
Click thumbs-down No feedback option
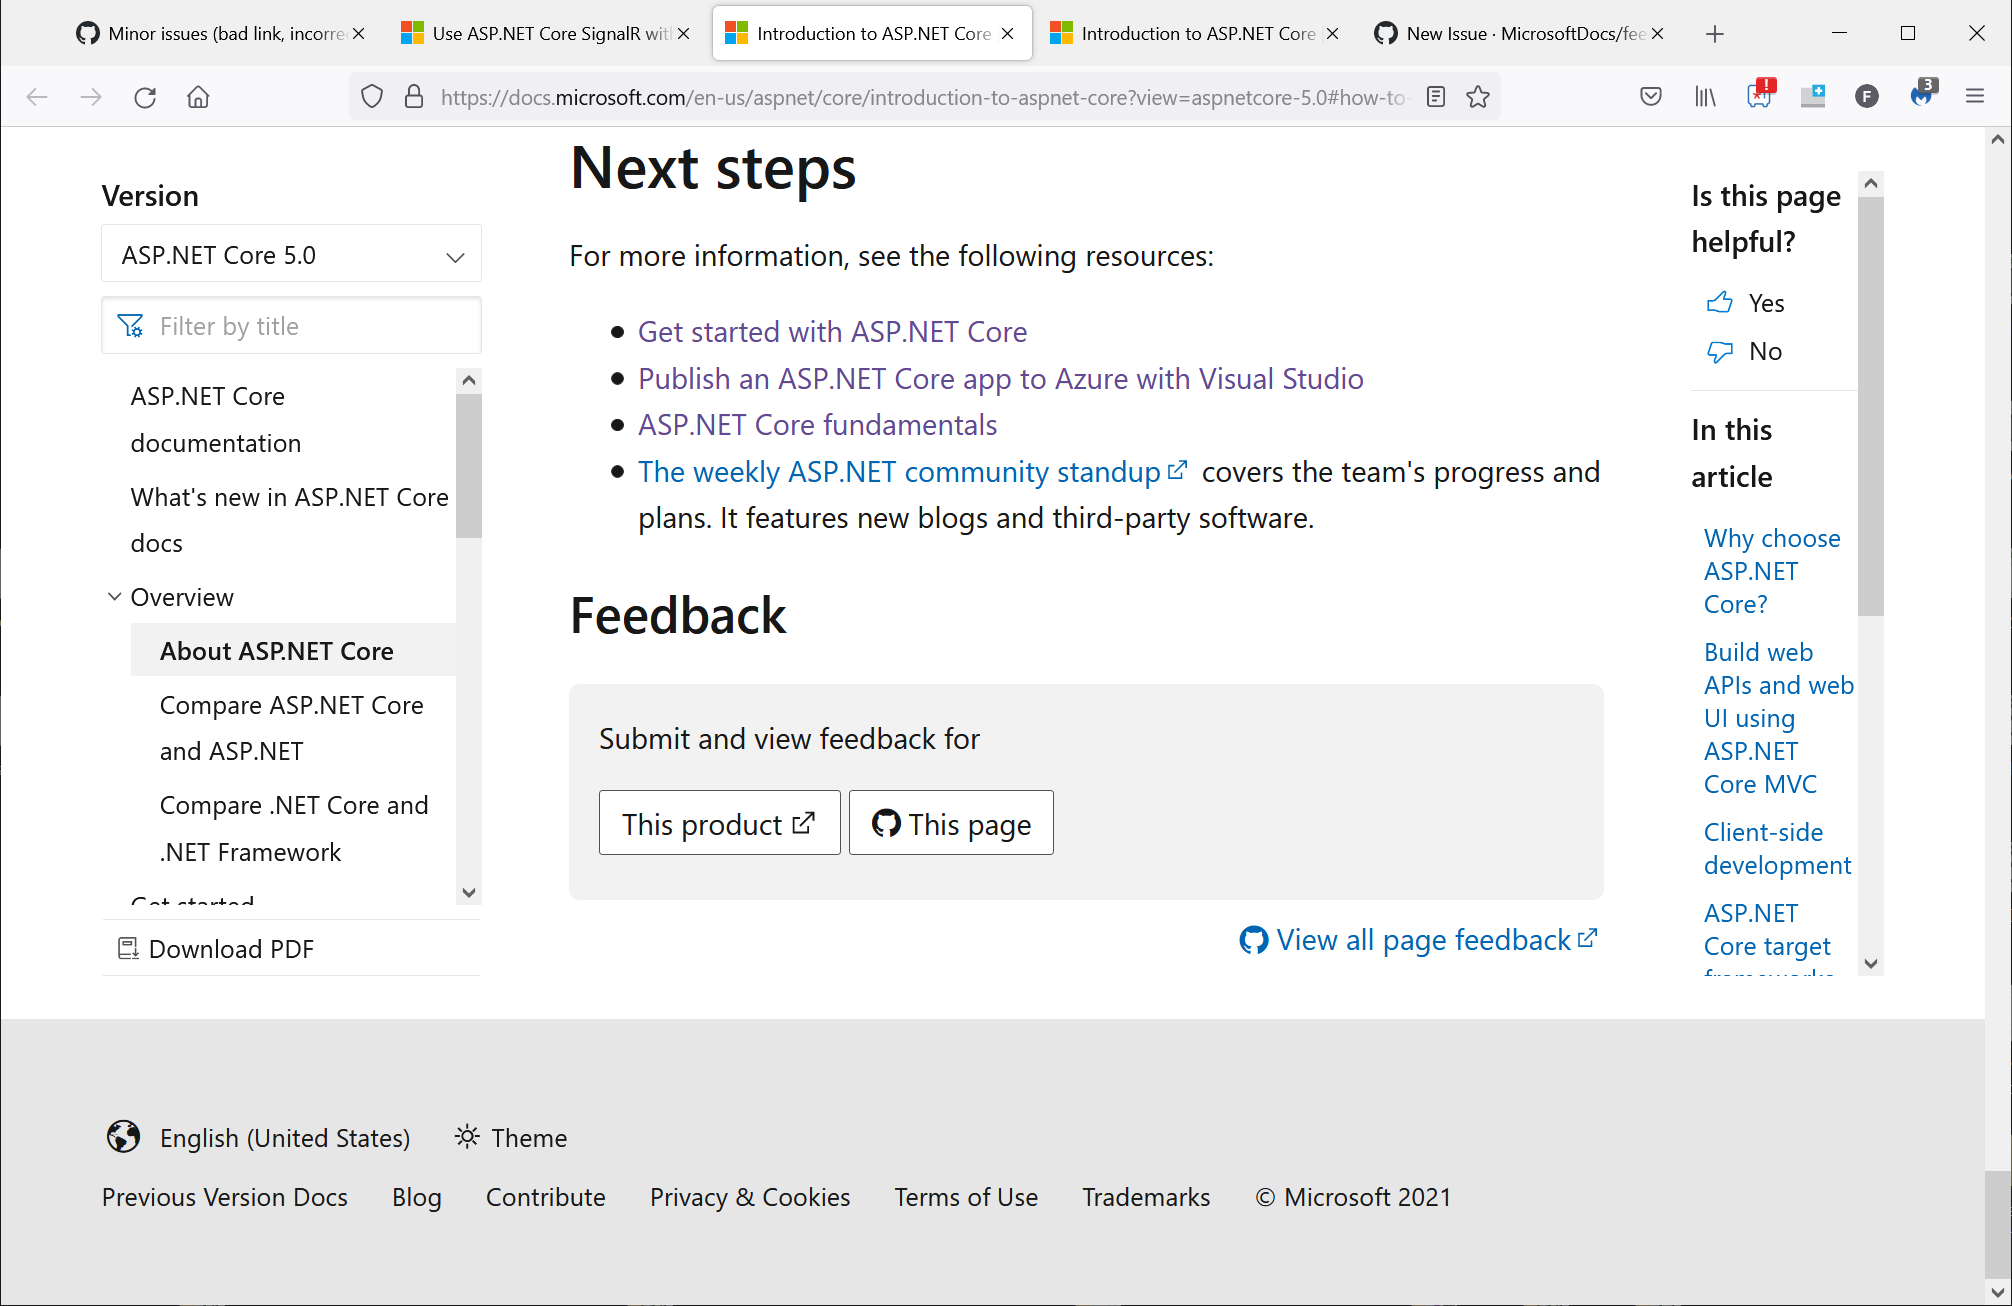click(x=1745, y=352)
